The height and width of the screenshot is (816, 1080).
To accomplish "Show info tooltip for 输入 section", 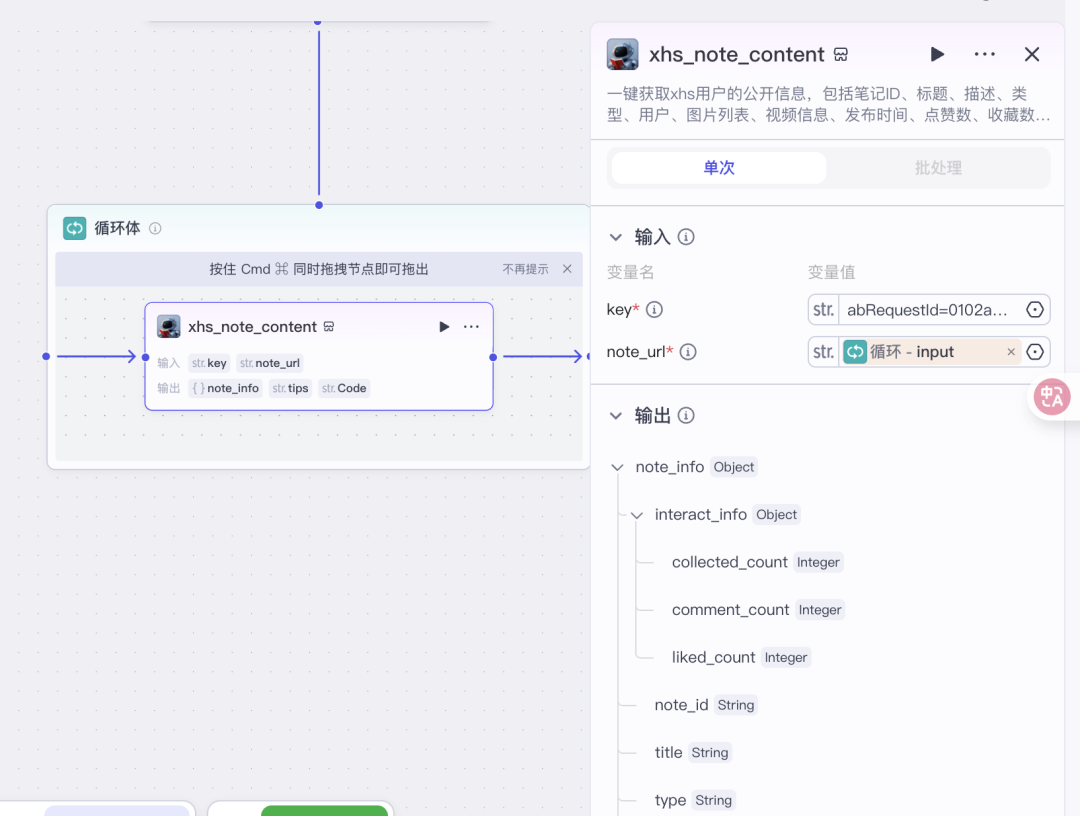I will 685,237.
